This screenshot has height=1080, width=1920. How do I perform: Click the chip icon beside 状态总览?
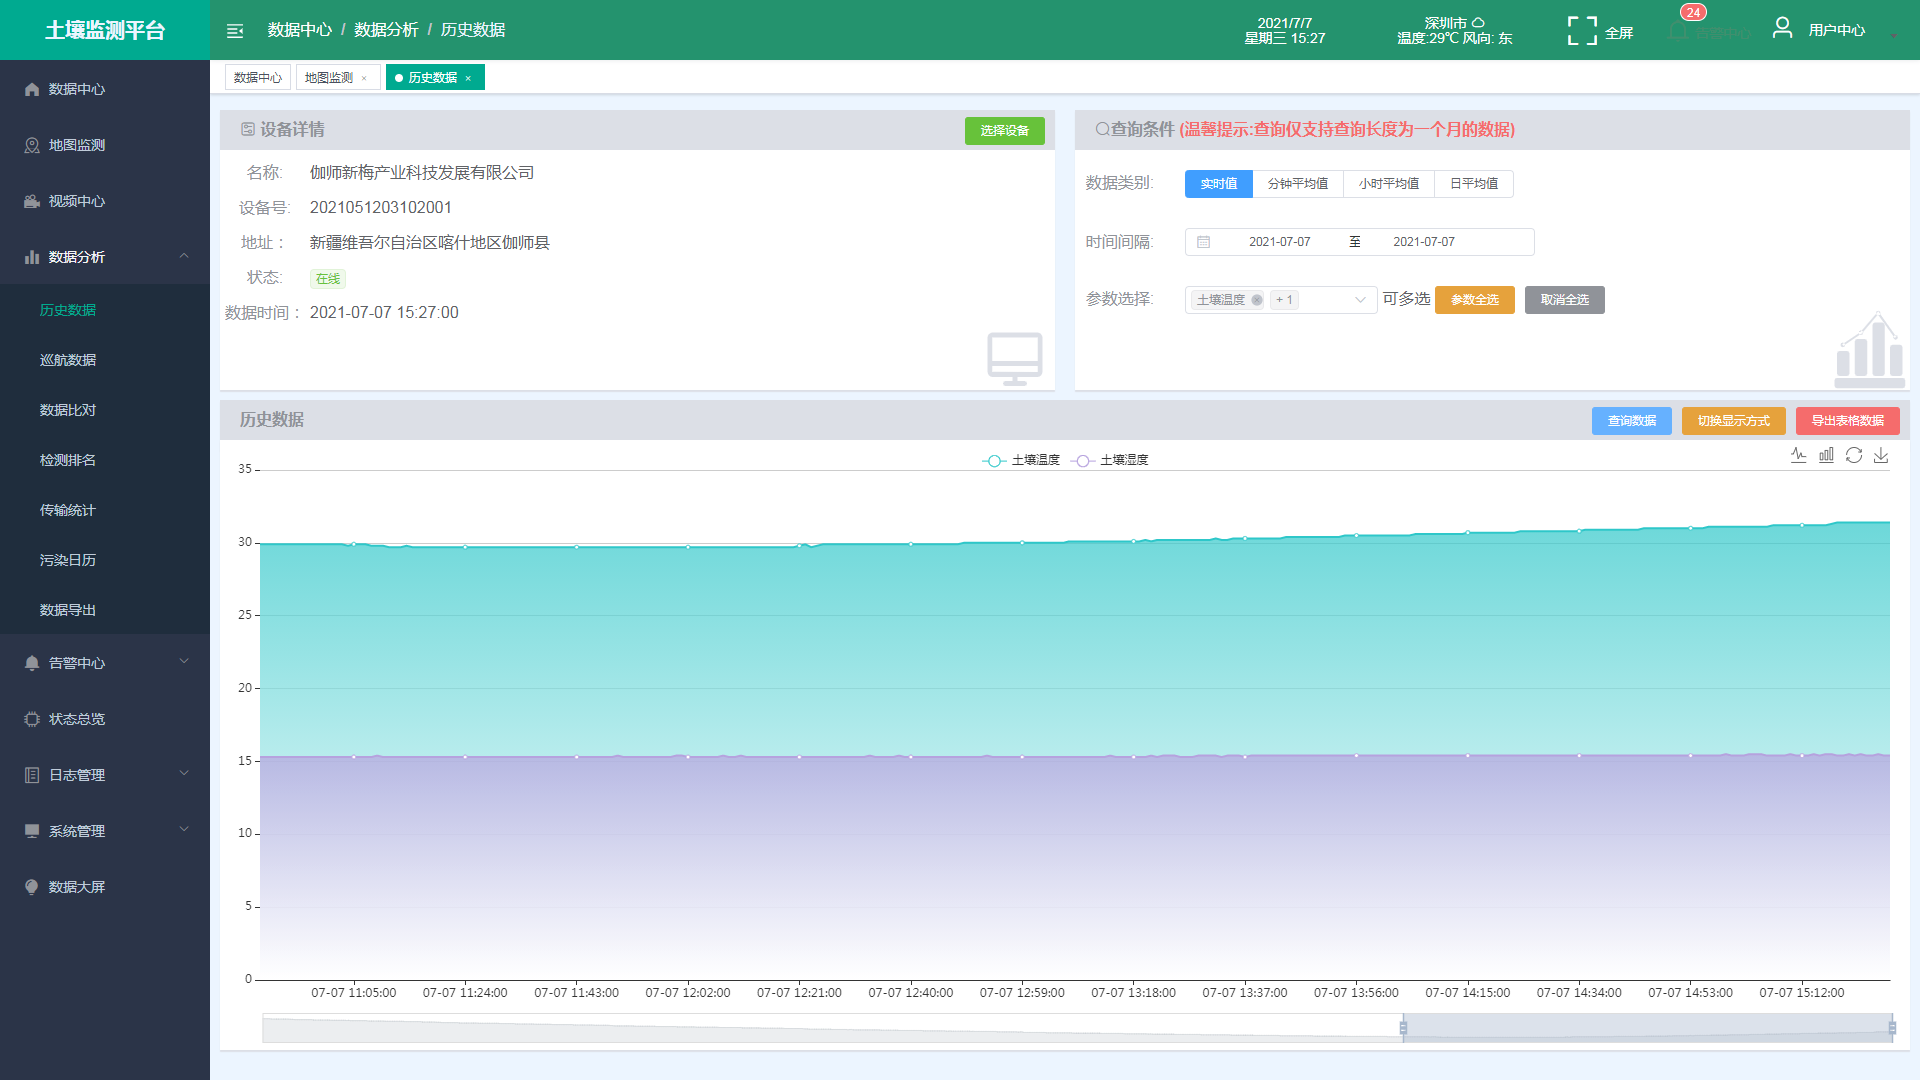click(32, 719)
